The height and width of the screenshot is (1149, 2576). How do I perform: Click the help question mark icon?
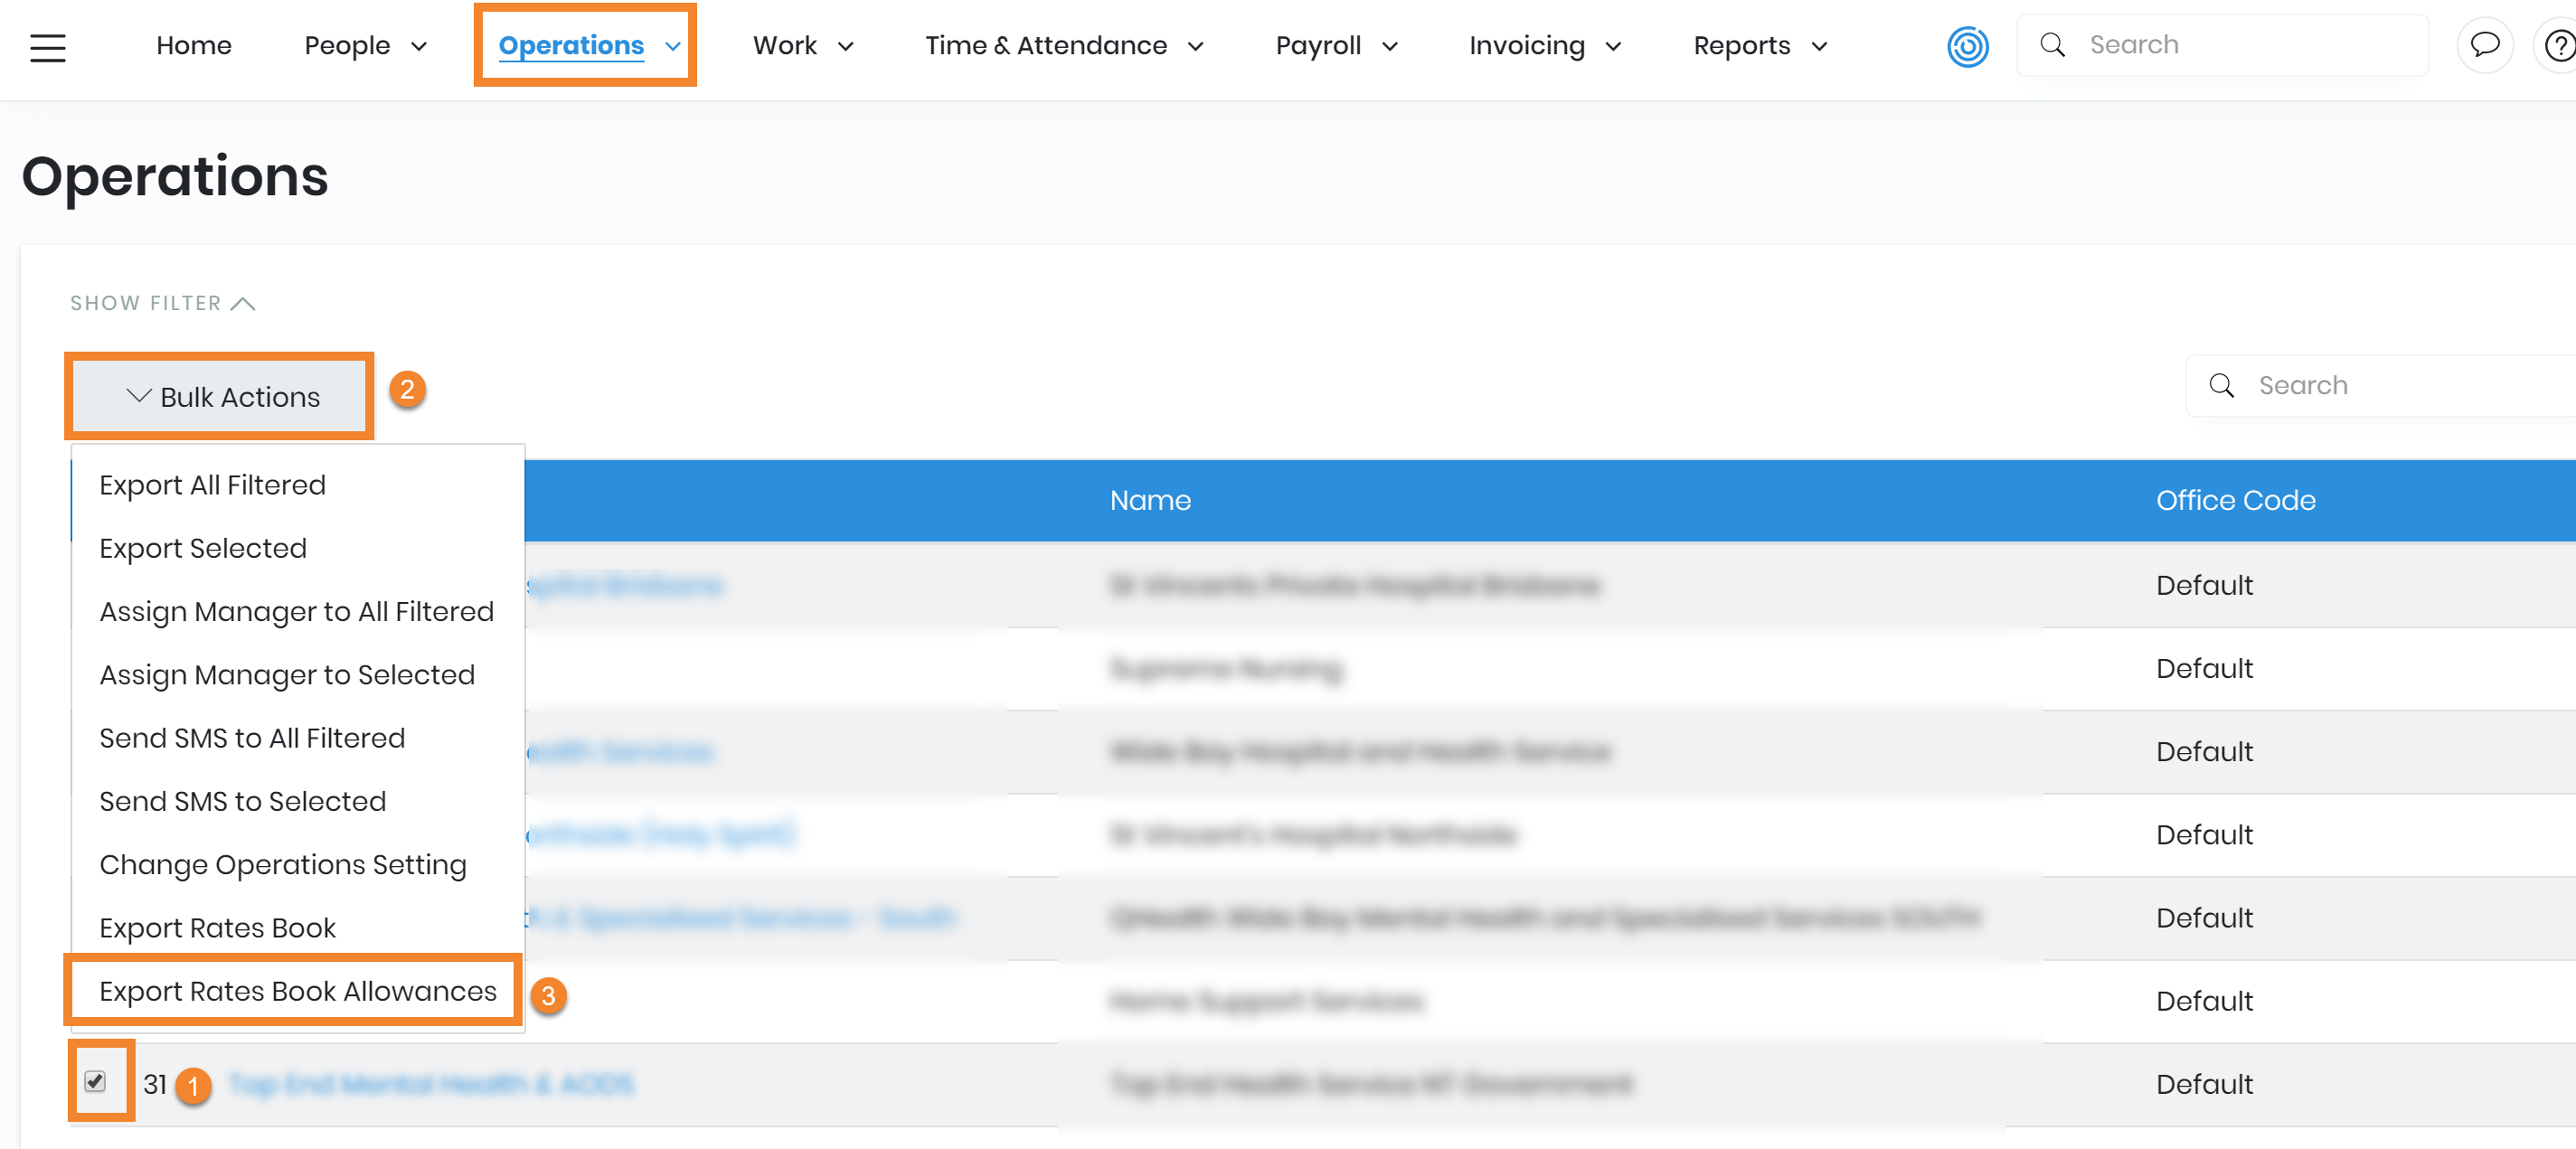[x=2558, y=45]
